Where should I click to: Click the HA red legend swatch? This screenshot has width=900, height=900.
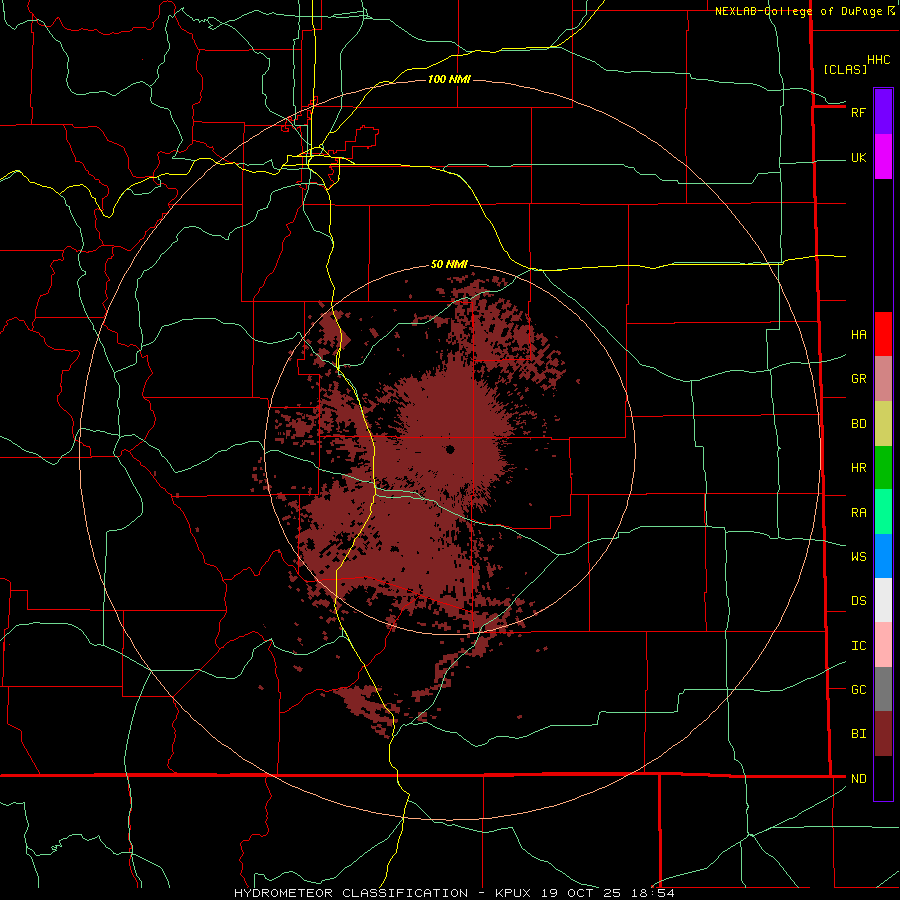click(883, 334)
